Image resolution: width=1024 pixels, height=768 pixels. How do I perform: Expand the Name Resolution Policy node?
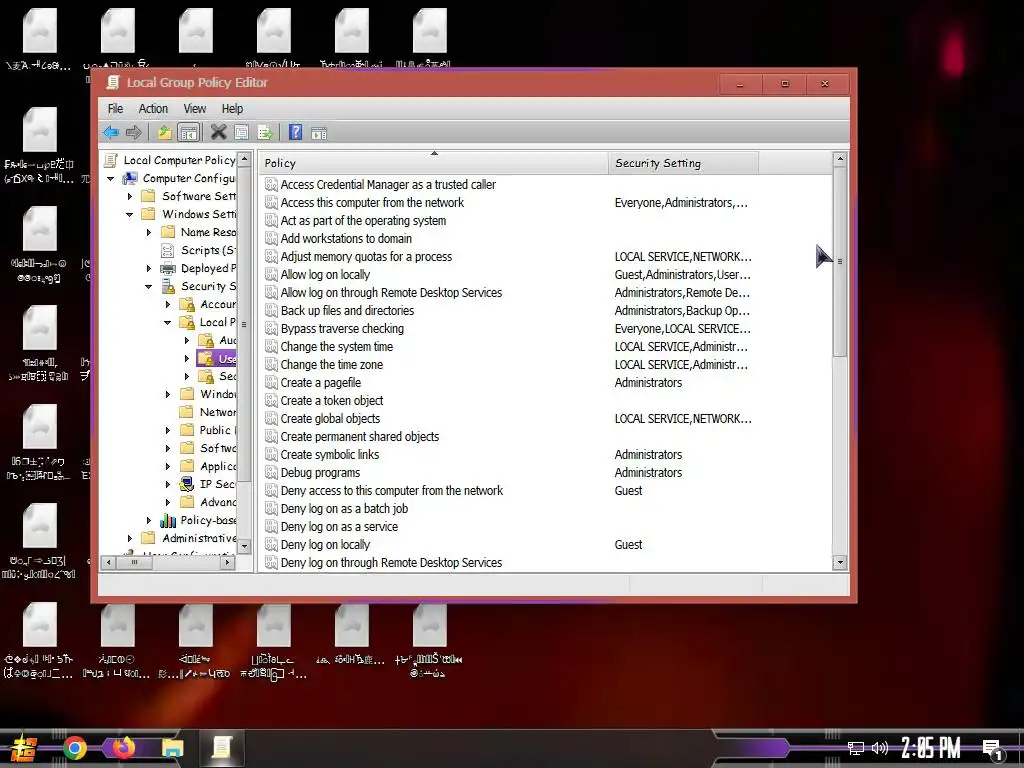pos(148,232)
